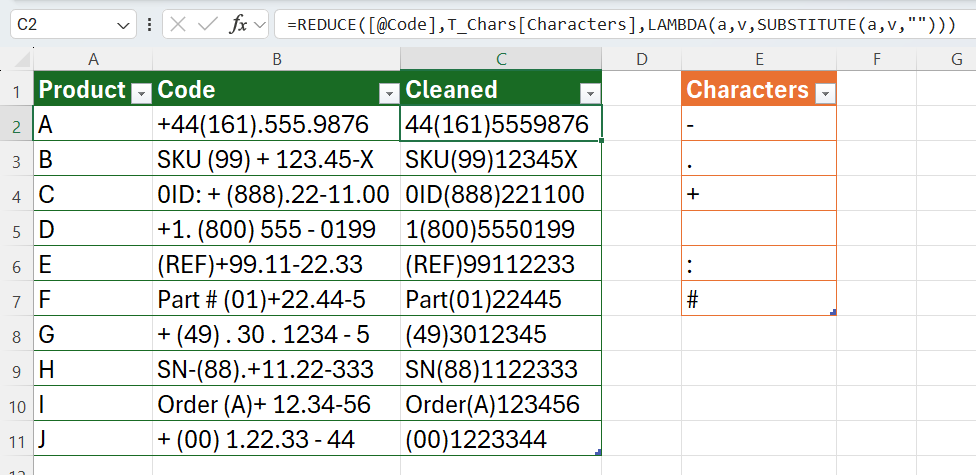The width and height of the screenshot is (976, 475).
Task: Select column B header
Action: 277,59
